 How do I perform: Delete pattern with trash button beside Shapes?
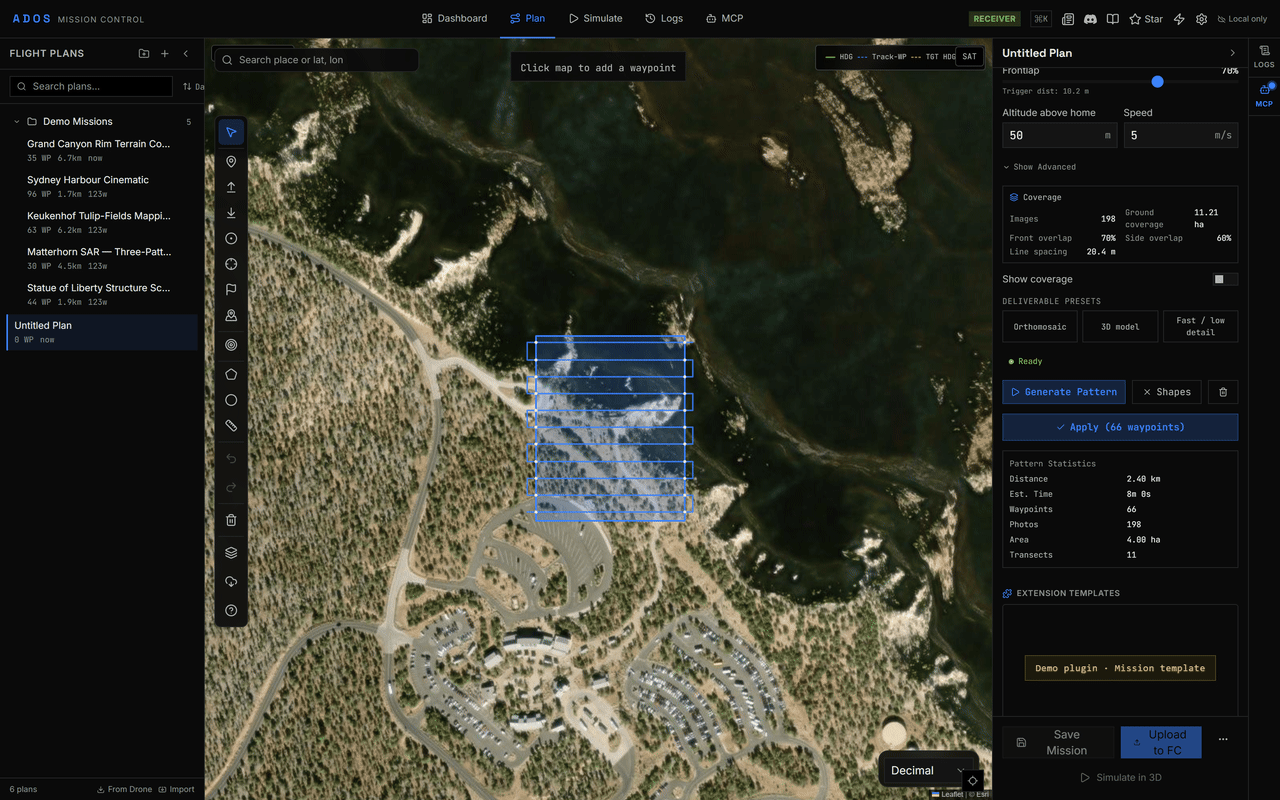pyautogui.click(x=1223, y=392)
